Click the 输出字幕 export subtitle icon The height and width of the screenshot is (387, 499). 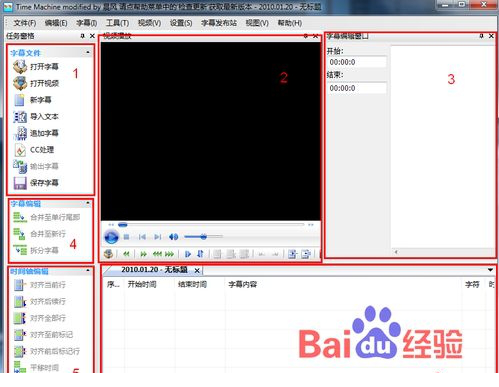[x=20, y=166]
